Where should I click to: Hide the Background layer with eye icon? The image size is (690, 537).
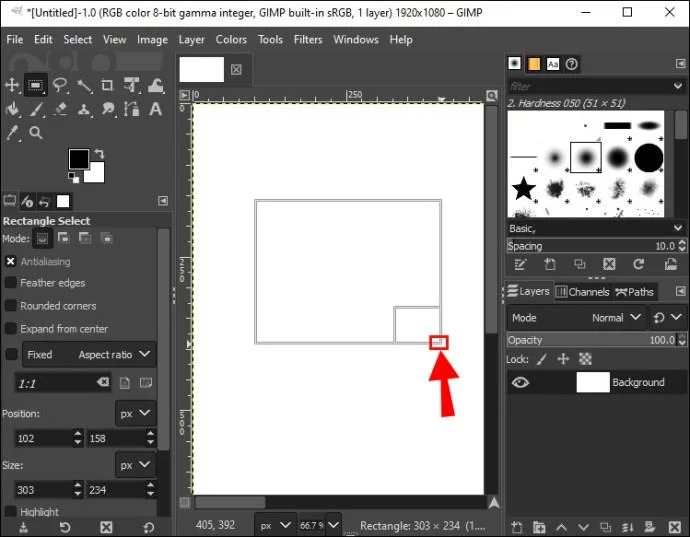[x=520, y=382]
